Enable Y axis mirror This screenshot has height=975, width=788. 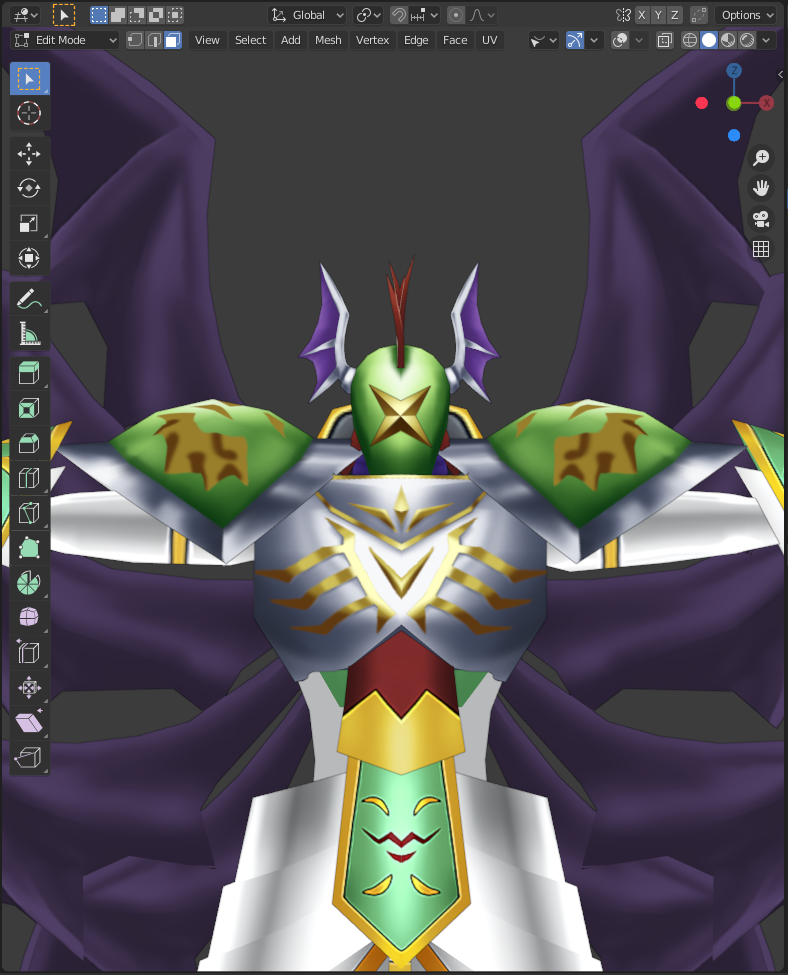pyautogui.click(x=658, y=15)
